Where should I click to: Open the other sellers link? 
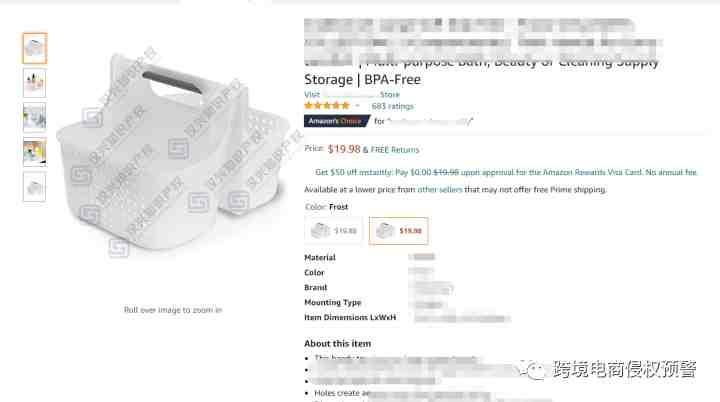pos(440,189)
